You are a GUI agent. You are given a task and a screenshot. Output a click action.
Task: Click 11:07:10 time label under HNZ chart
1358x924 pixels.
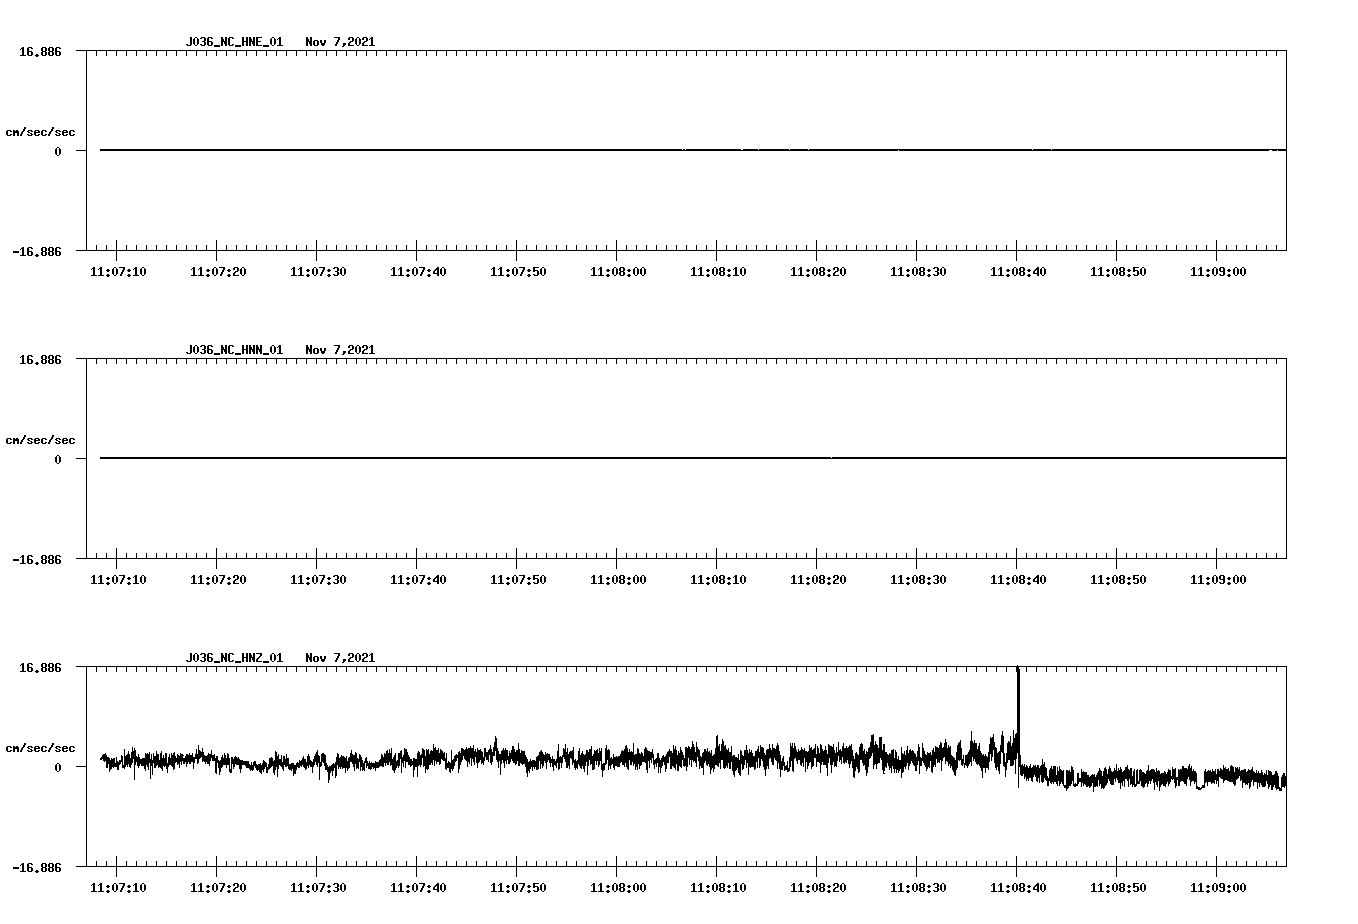[118, 888]
